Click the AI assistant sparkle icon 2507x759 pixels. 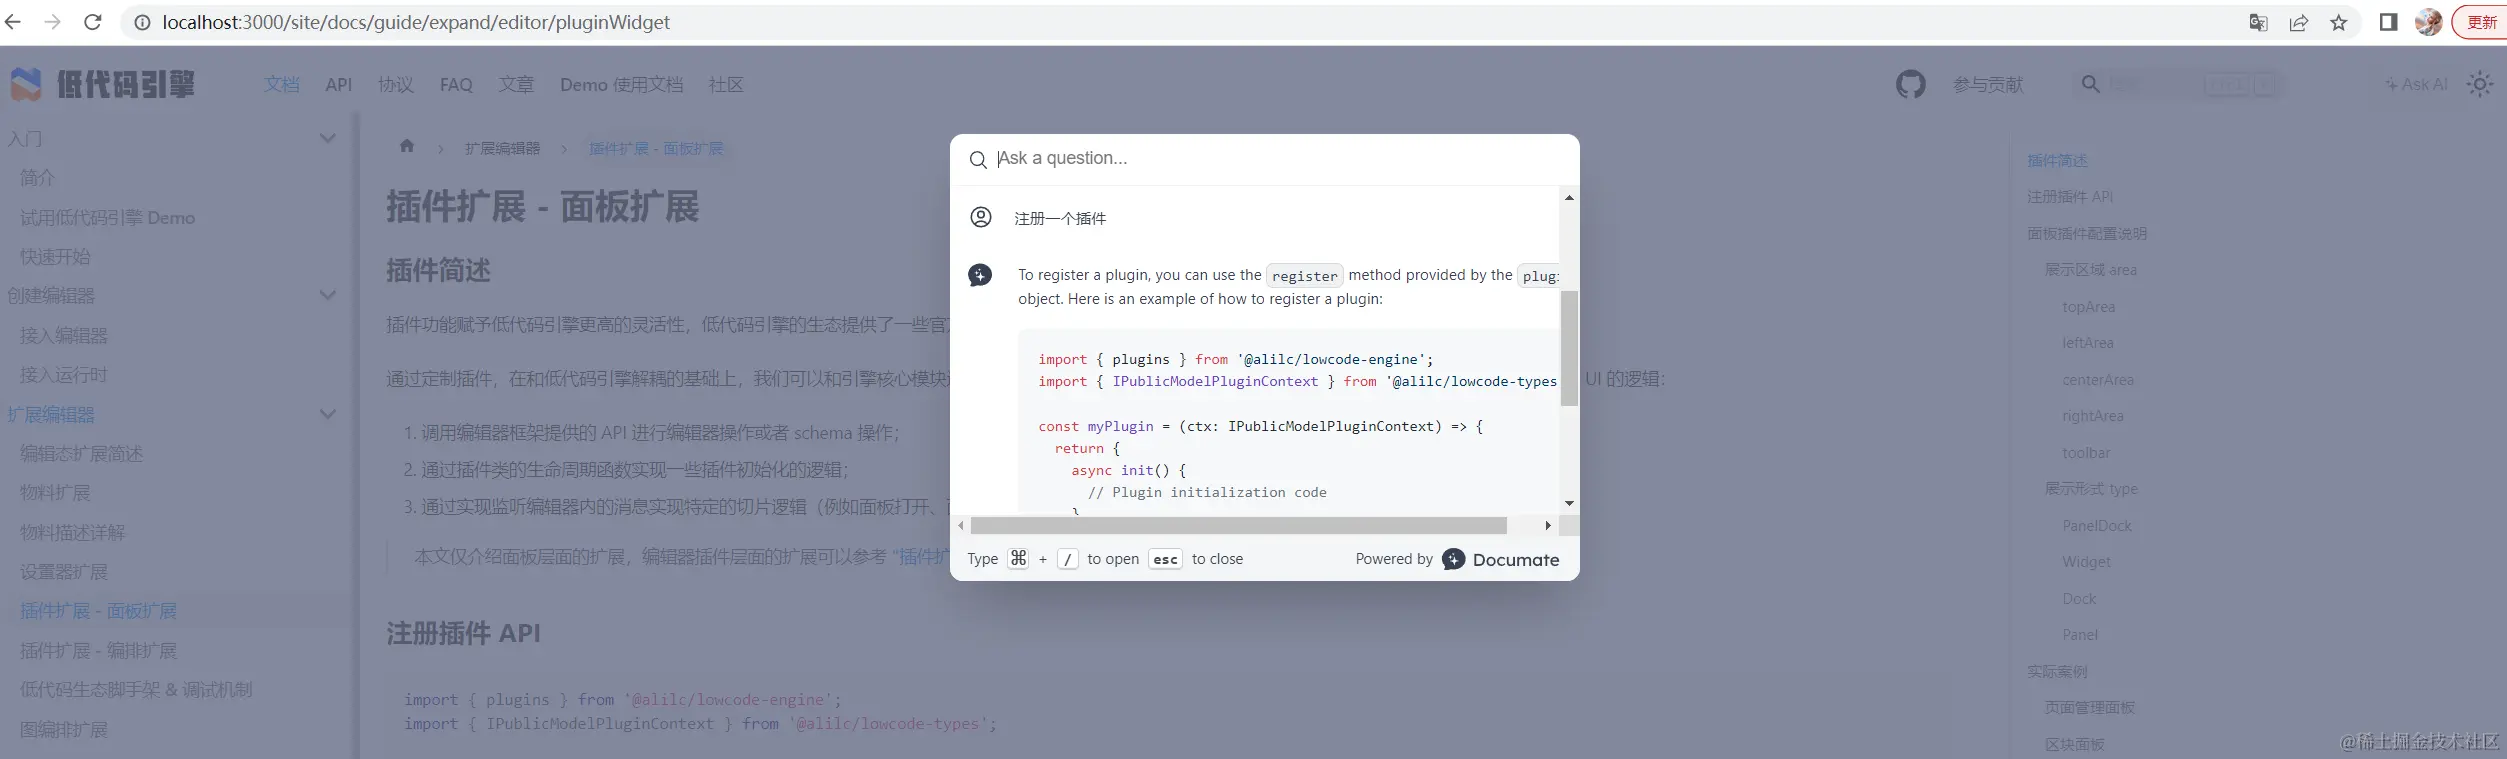[x=980, y=275]
